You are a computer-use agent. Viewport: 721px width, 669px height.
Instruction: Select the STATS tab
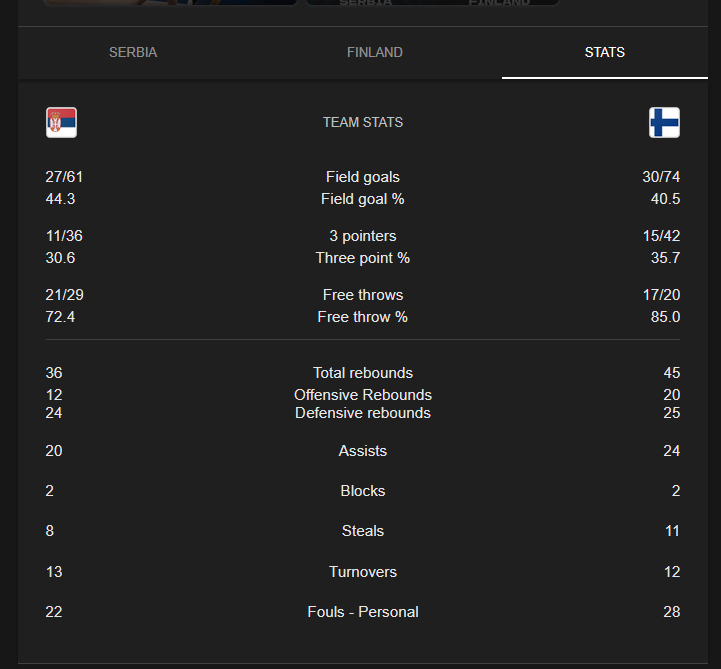tap(605, 52)
